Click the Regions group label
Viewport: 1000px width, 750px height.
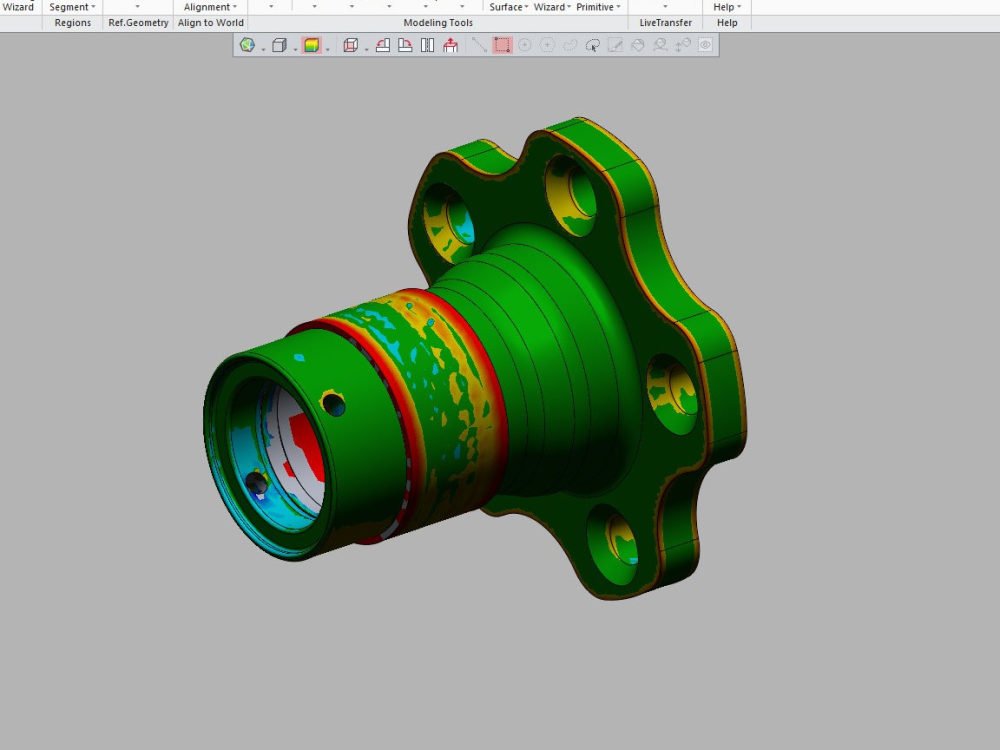coord(73,23)
